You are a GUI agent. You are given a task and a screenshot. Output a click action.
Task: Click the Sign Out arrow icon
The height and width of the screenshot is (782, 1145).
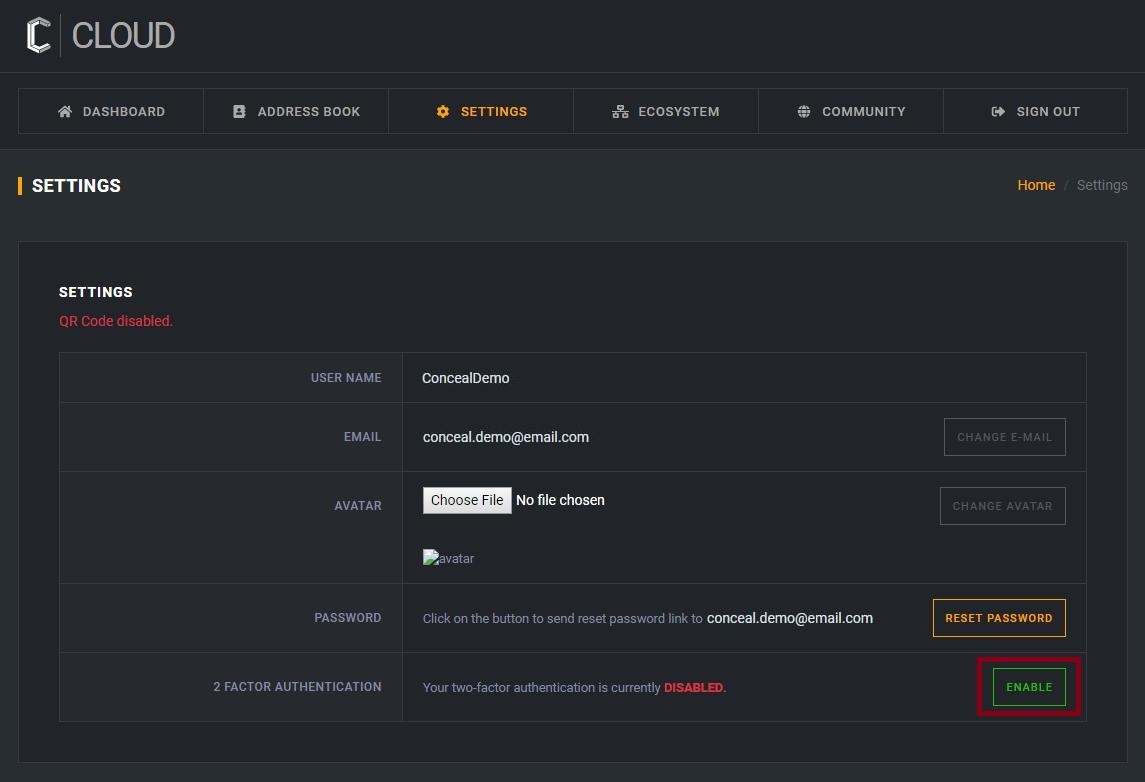click(x=998, y=112)
